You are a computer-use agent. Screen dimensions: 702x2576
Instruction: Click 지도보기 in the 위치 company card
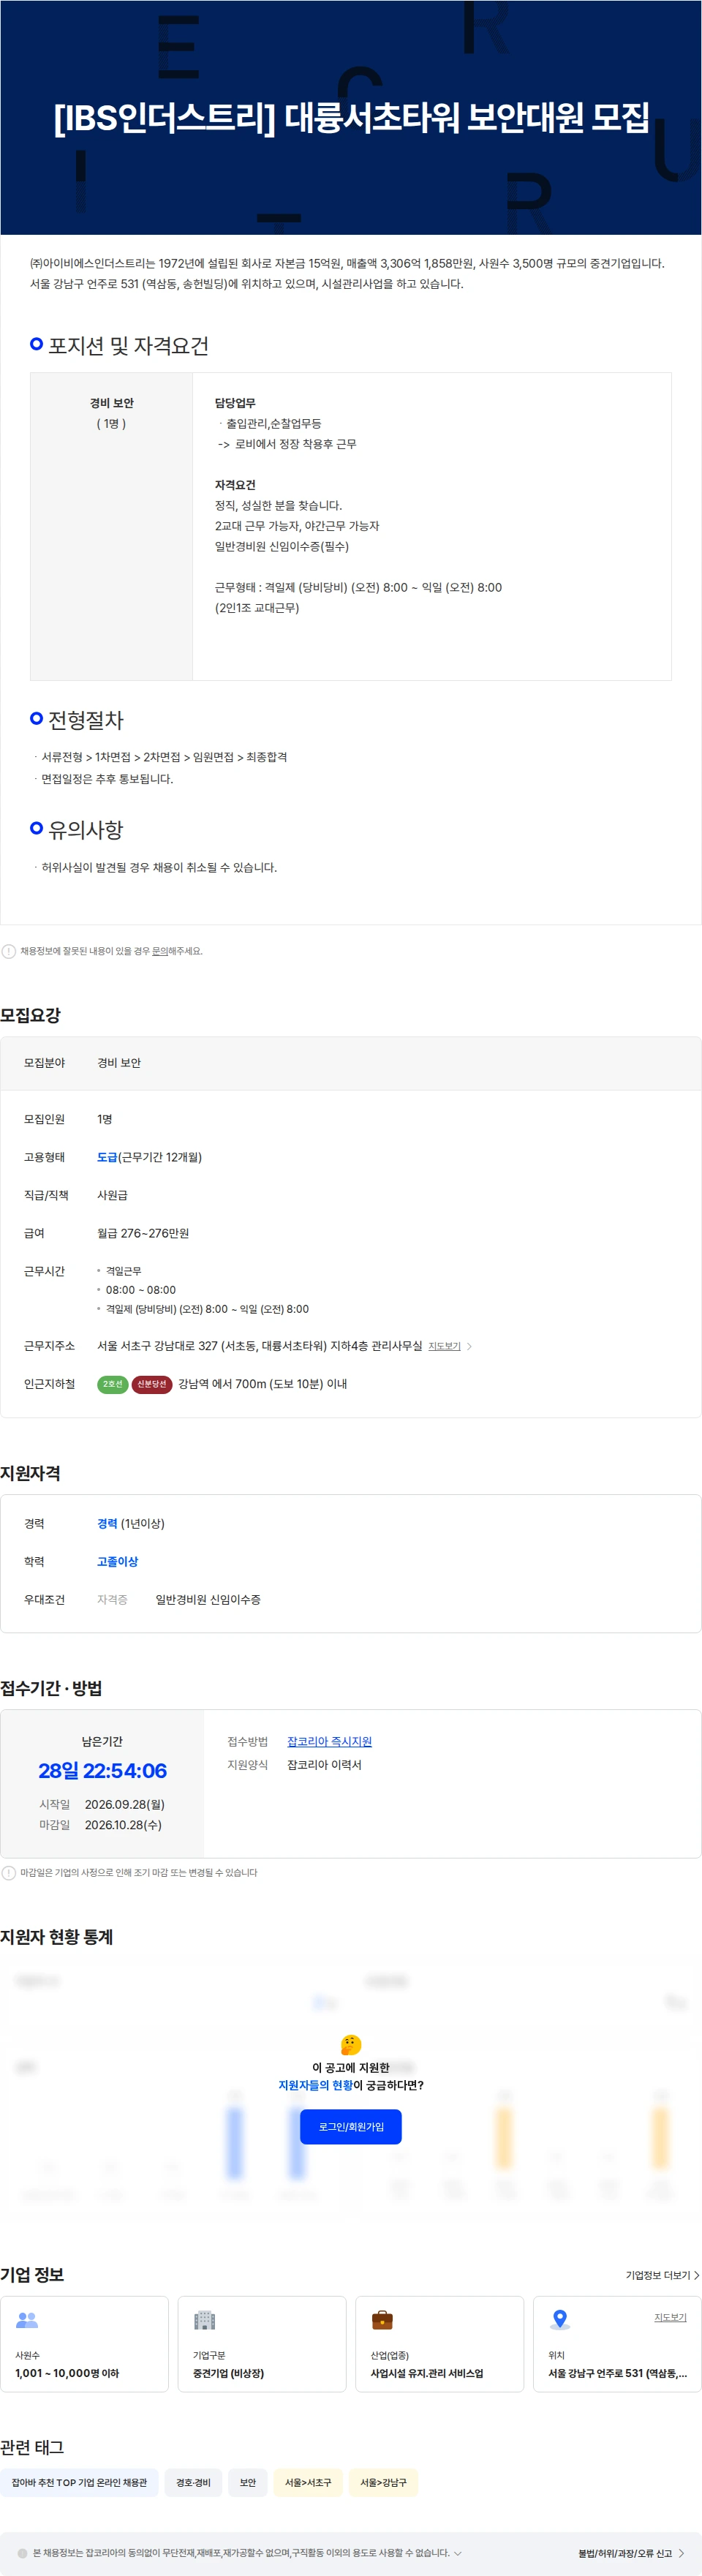(x=670, y=2317)
